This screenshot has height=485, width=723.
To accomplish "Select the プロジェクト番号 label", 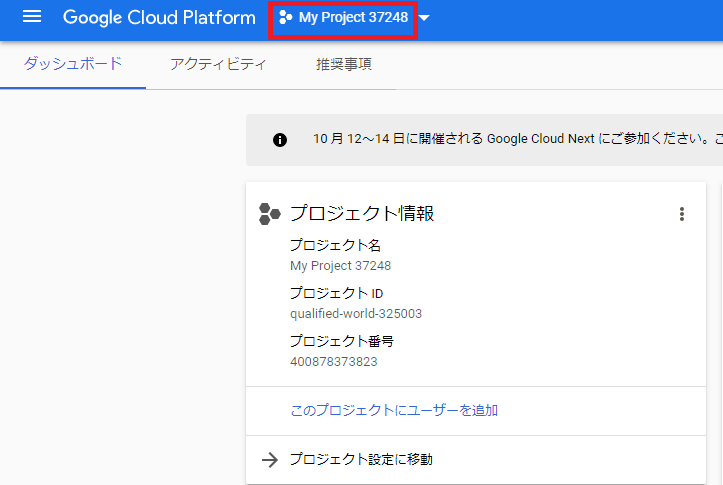I will coord(342,341).
